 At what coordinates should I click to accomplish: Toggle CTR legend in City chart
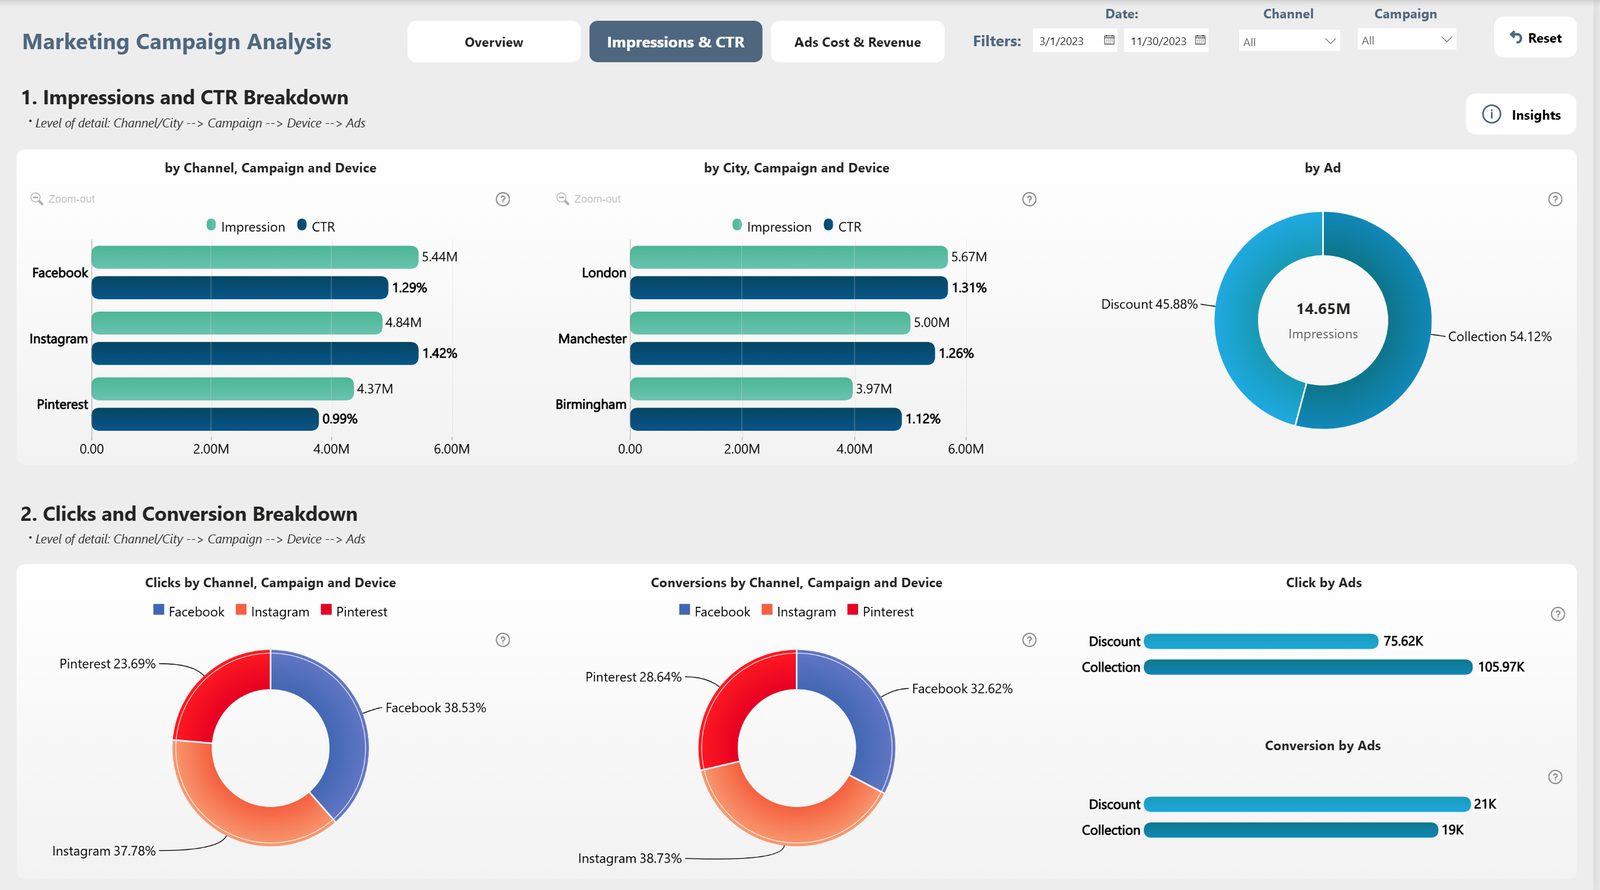pyautogui.click(x=843, y=227)
